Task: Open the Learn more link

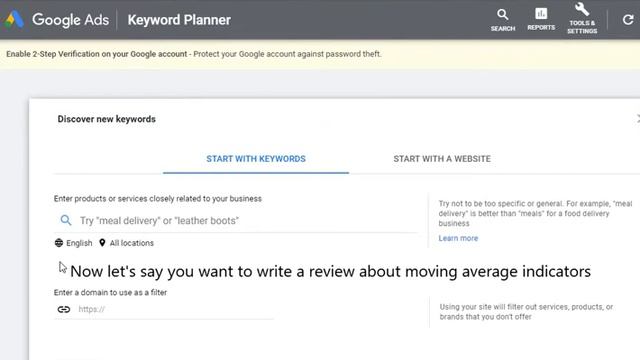Action: tap(458, 238)
